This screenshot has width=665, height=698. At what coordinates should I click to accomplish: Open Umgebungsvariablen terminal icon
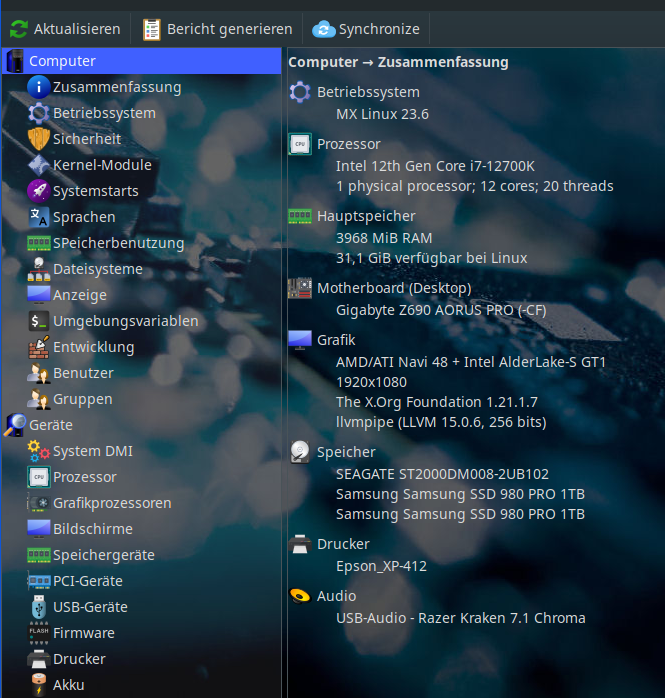pos(39,321)
